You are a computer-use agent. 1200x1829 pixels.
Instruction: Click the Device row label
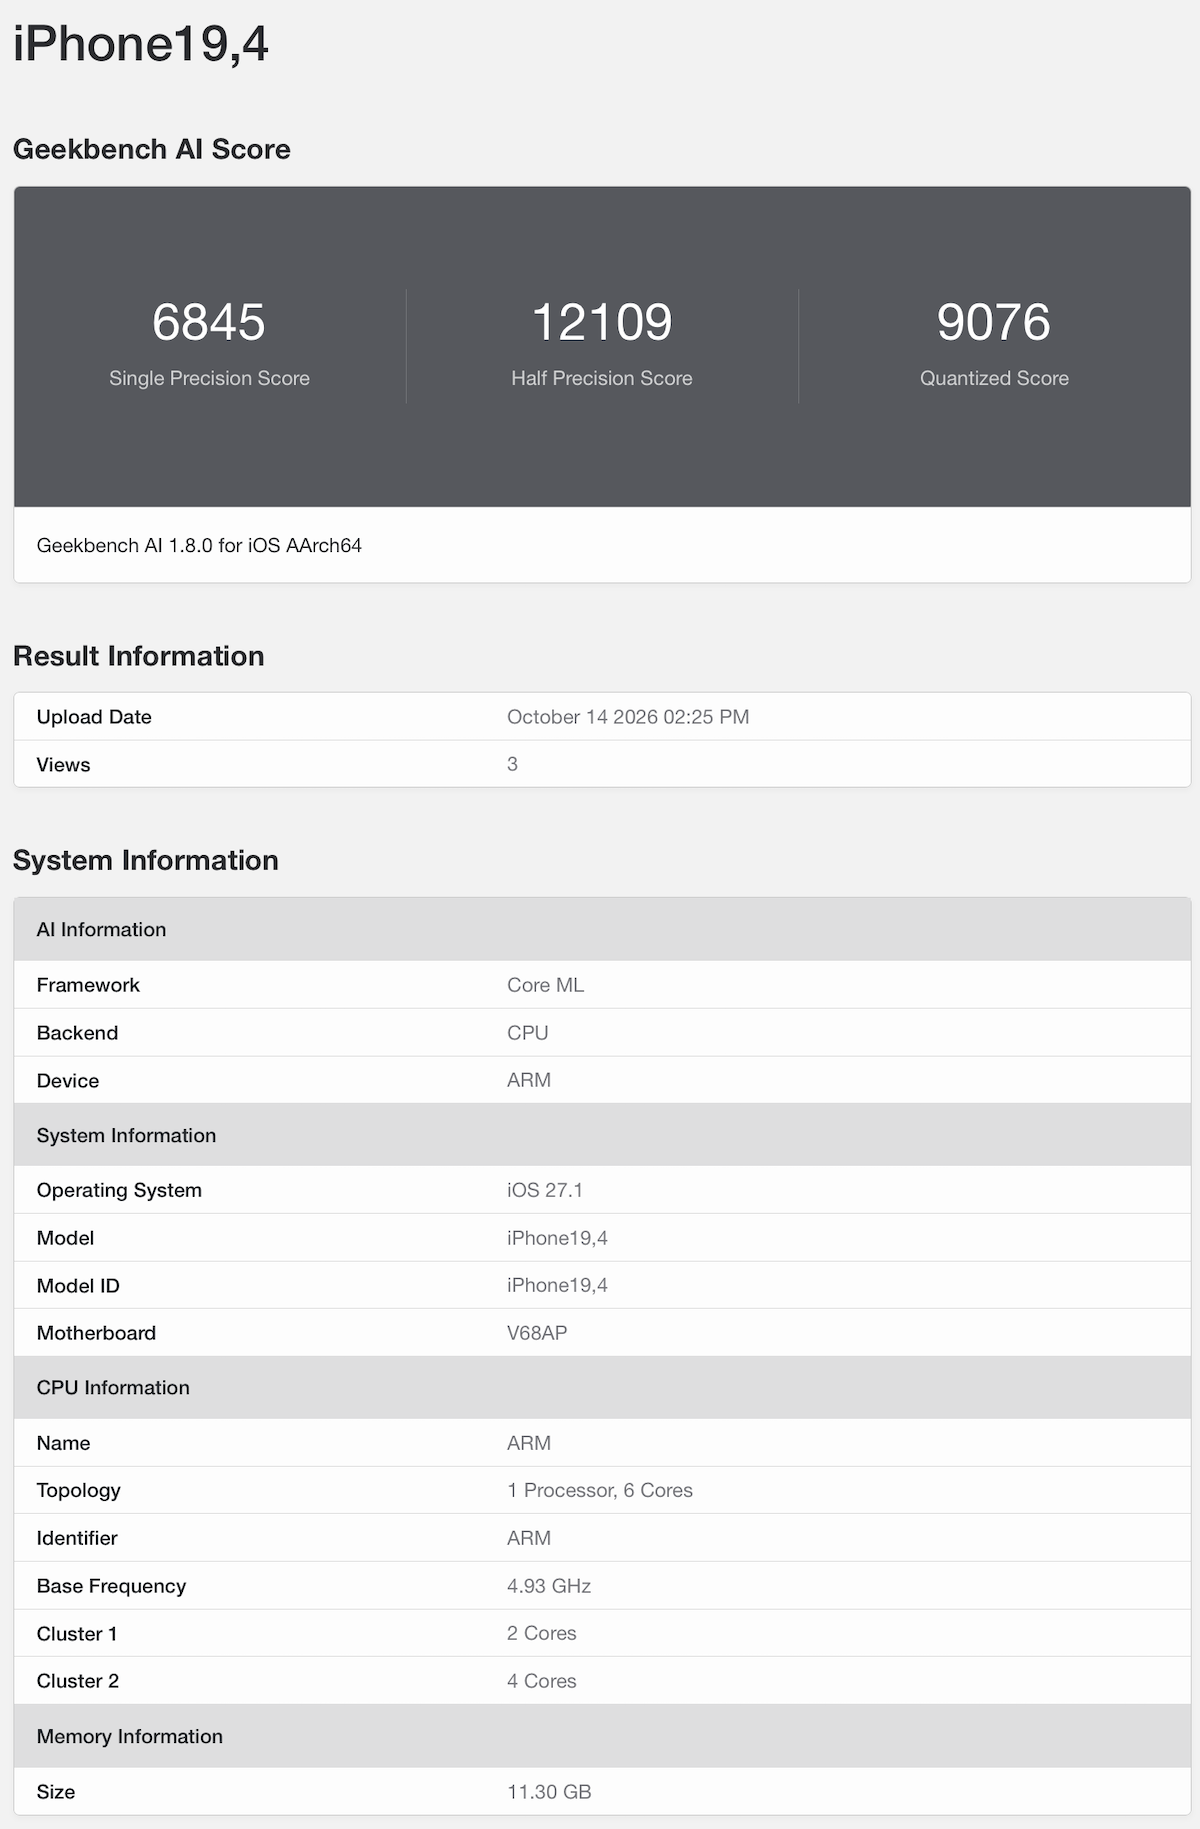point(68,1080)
